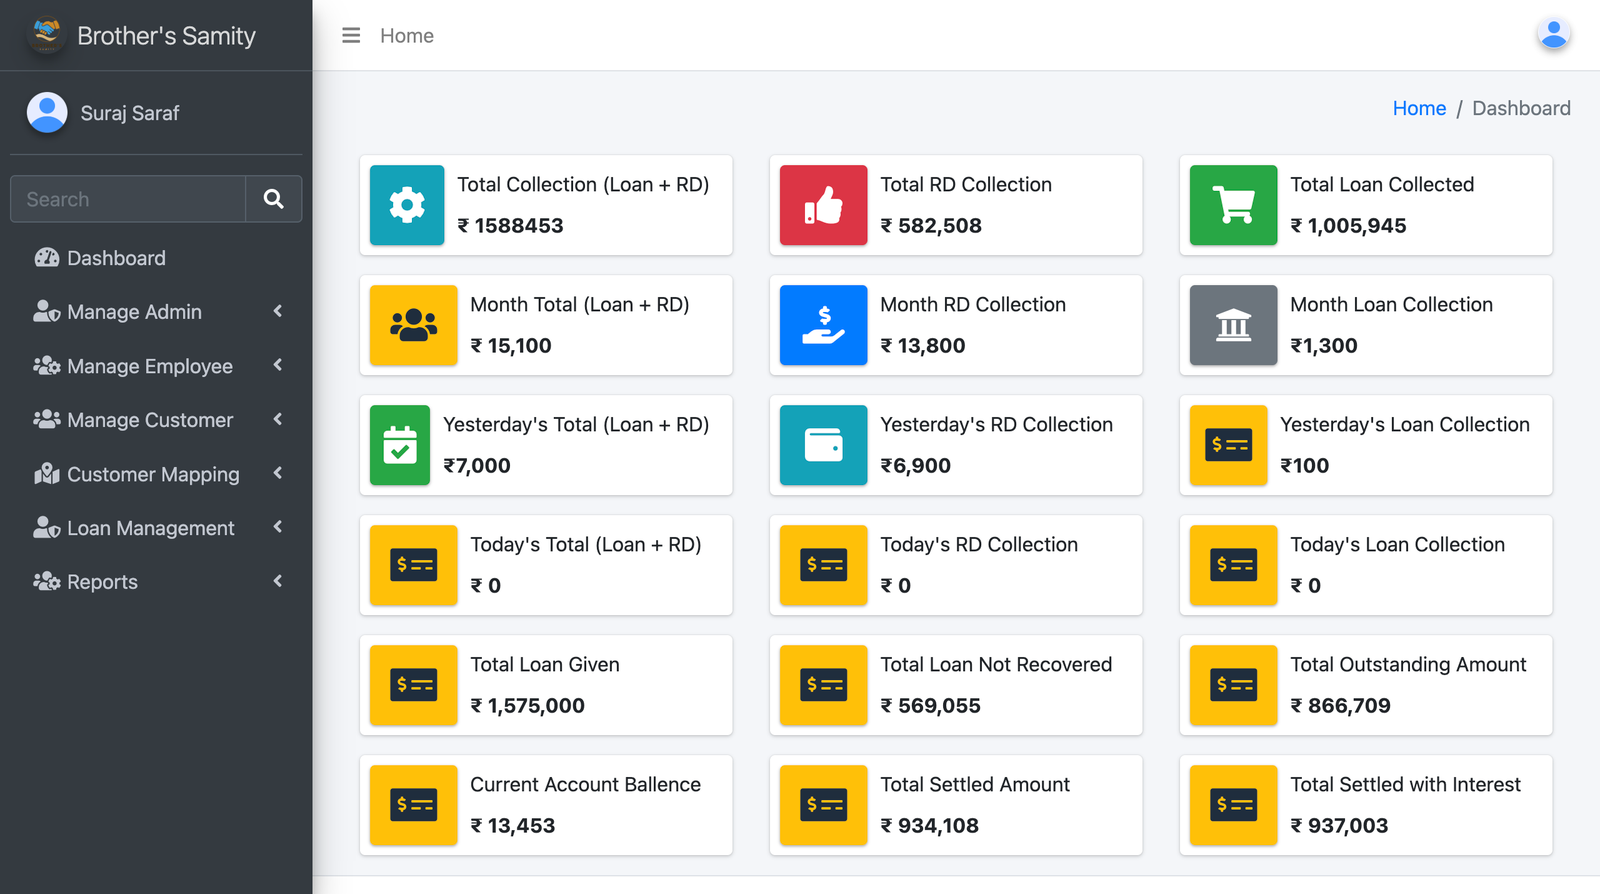Expand the Customer Mapping chevron
Viewport: 1600px width, 894px height.
tap(278, 473)
